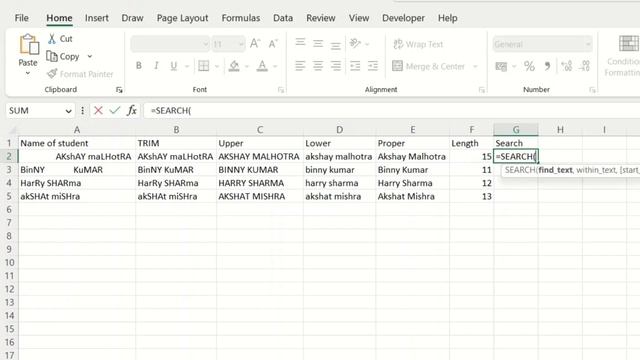The height and width of the screenshot is (360, 640).
Task: Select cell 'Akshay Malhotra' in Proper column
Action: (x=413, y=156)
